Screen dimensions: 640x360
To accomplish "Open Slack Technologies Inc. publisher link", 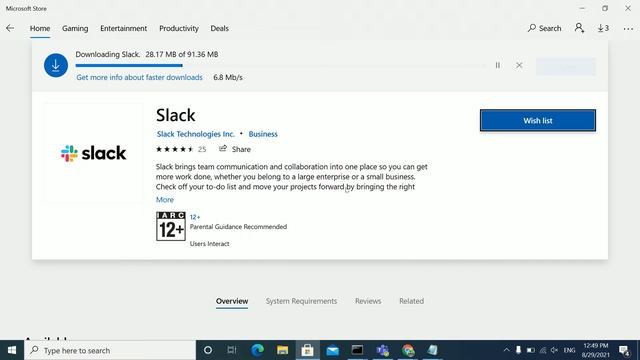I will [x=196, y=134].
